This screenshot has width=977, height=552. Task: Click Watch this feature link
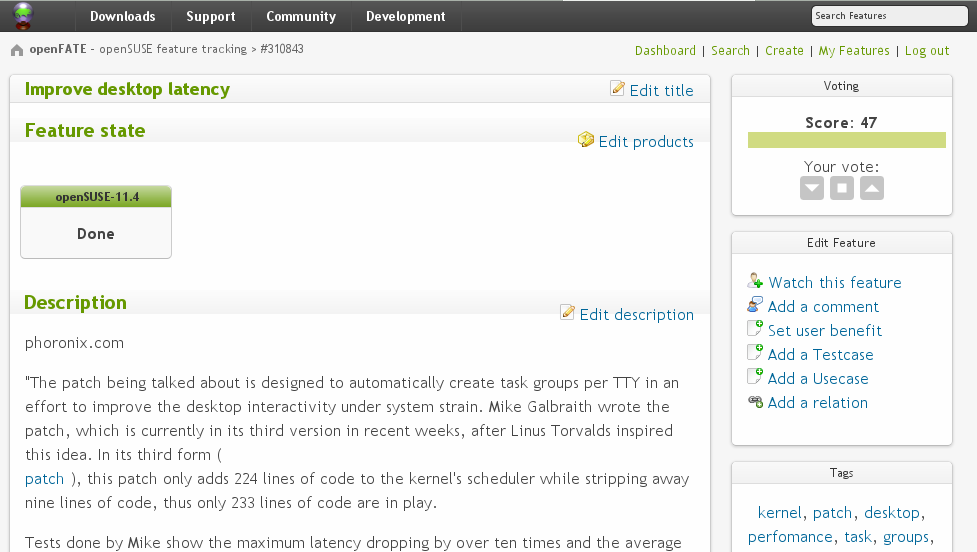(x=834, y=282)
